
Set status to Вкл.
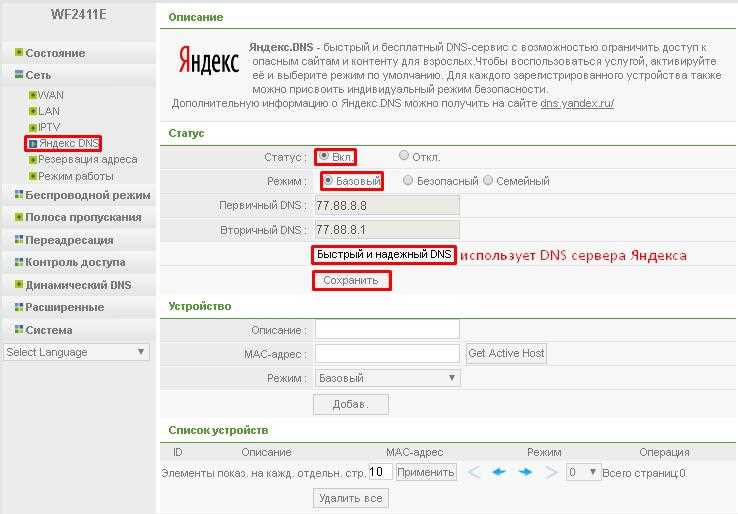tap(324, 155)
